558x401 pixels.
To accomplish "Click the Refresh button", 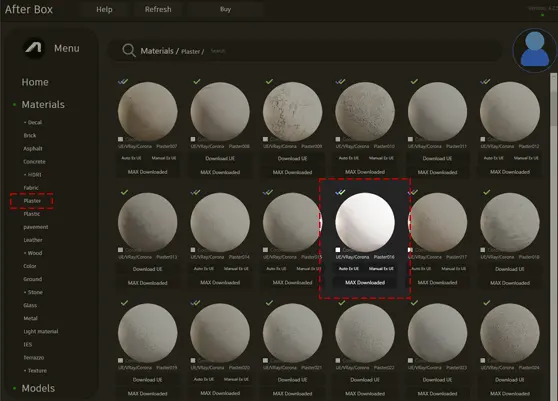I will coord(158,9).
